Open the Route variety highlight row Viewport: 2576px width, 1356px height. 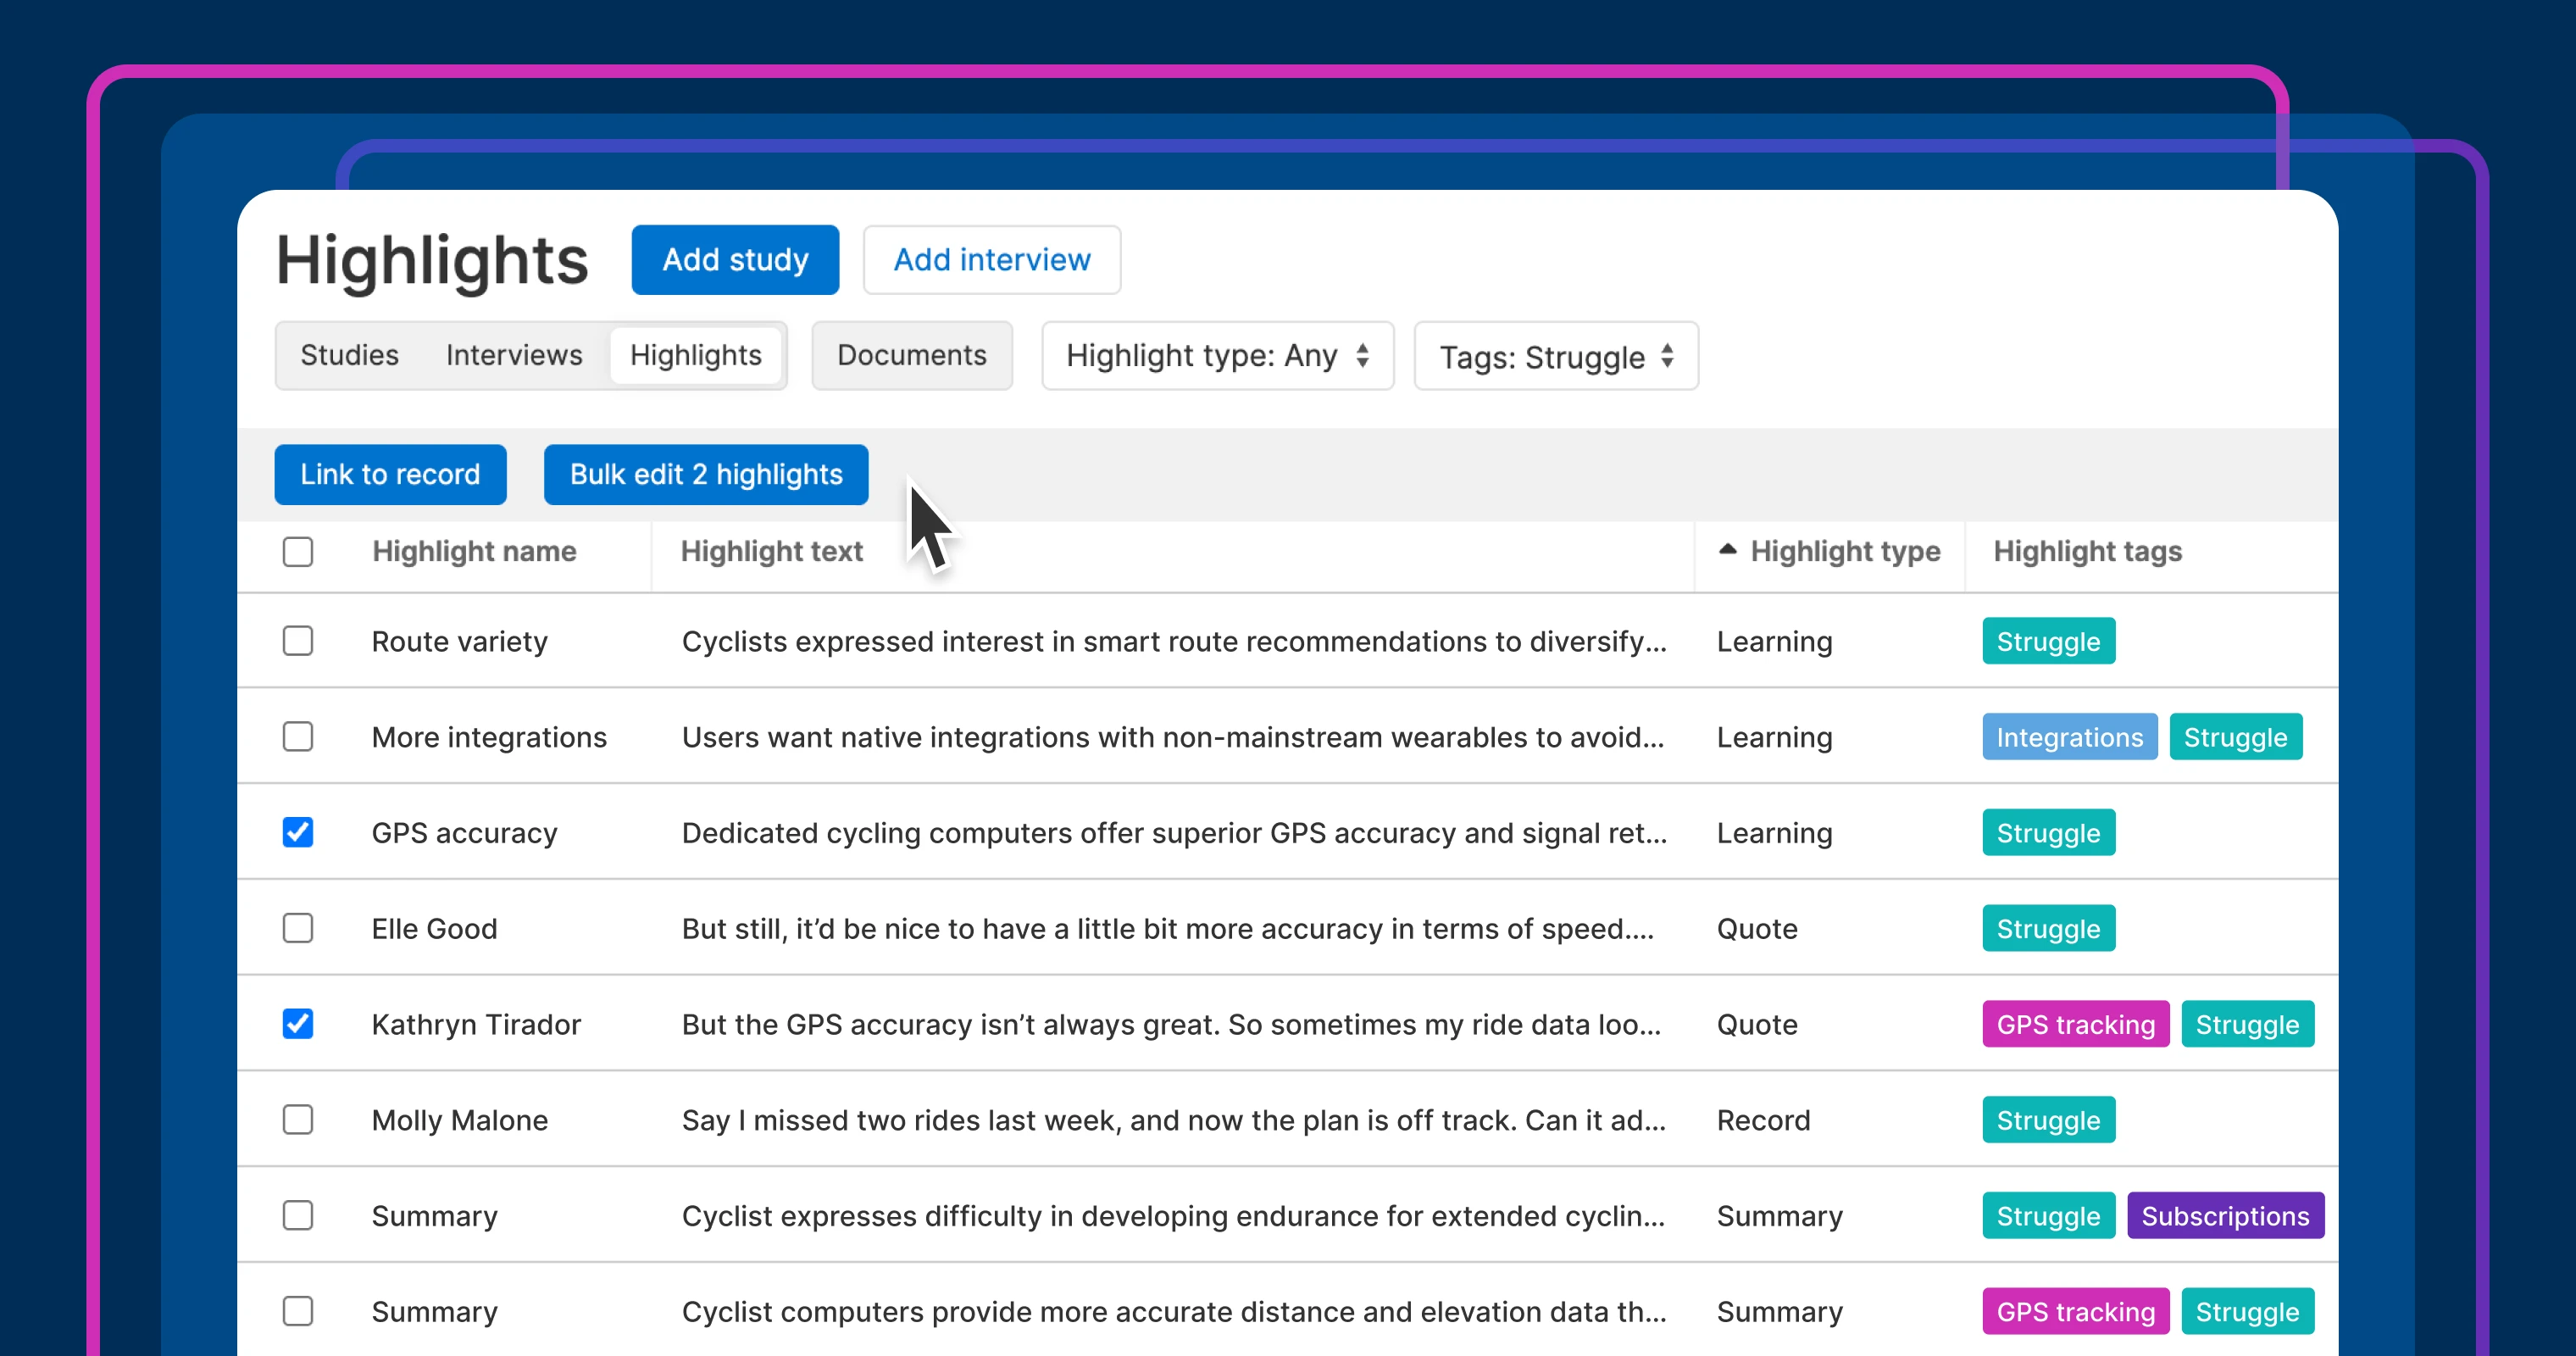pyautogui.click(x=459, y=641)
